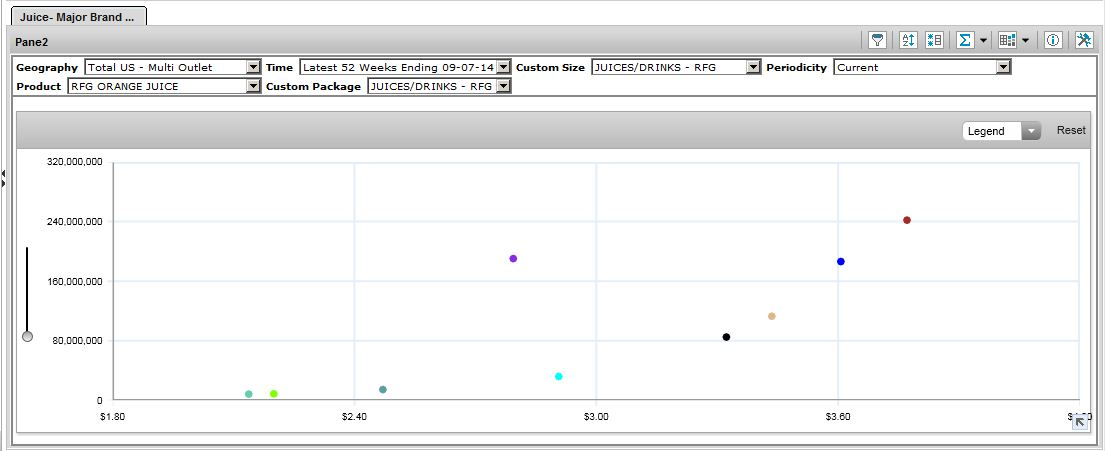Screen dimensions: 1105x451
Task: Click the arrow icon at chart corner
Action: pos(1080,423)
